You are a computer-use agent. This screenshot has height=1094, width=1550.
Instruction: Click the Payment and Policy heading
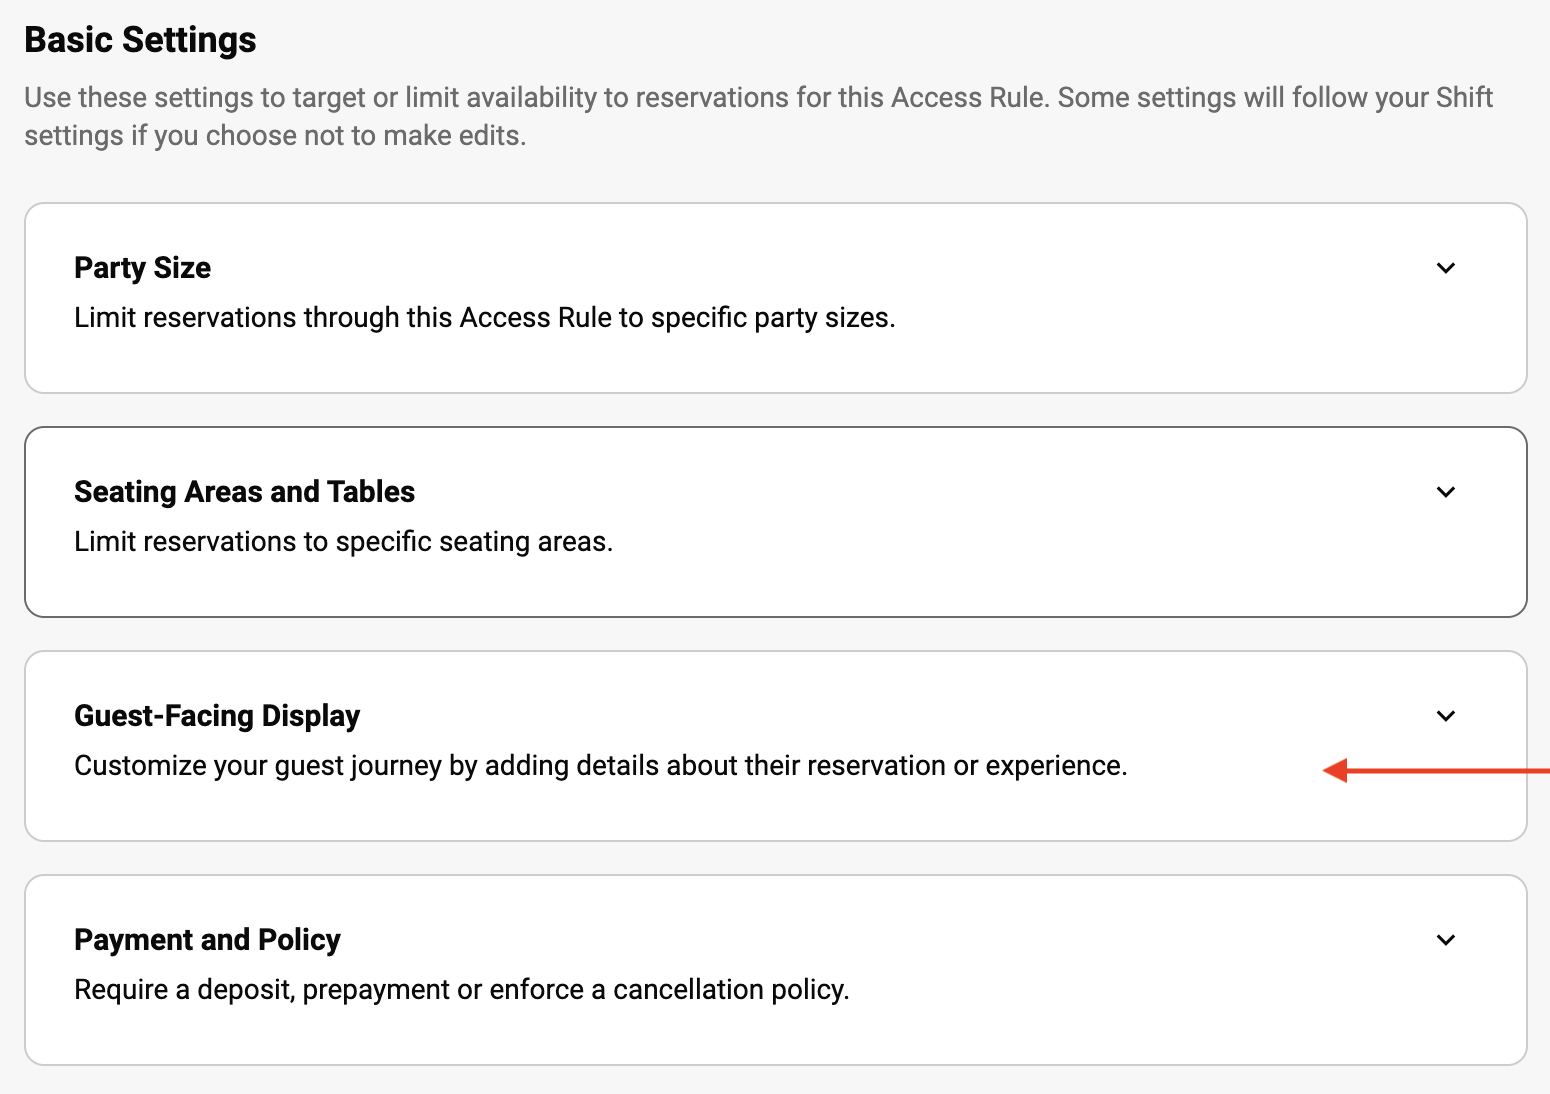[x=207, y=940]
